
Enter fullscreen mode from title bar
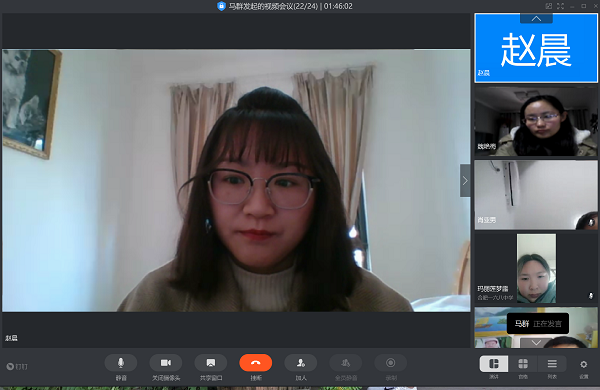[x=560, y=6]
